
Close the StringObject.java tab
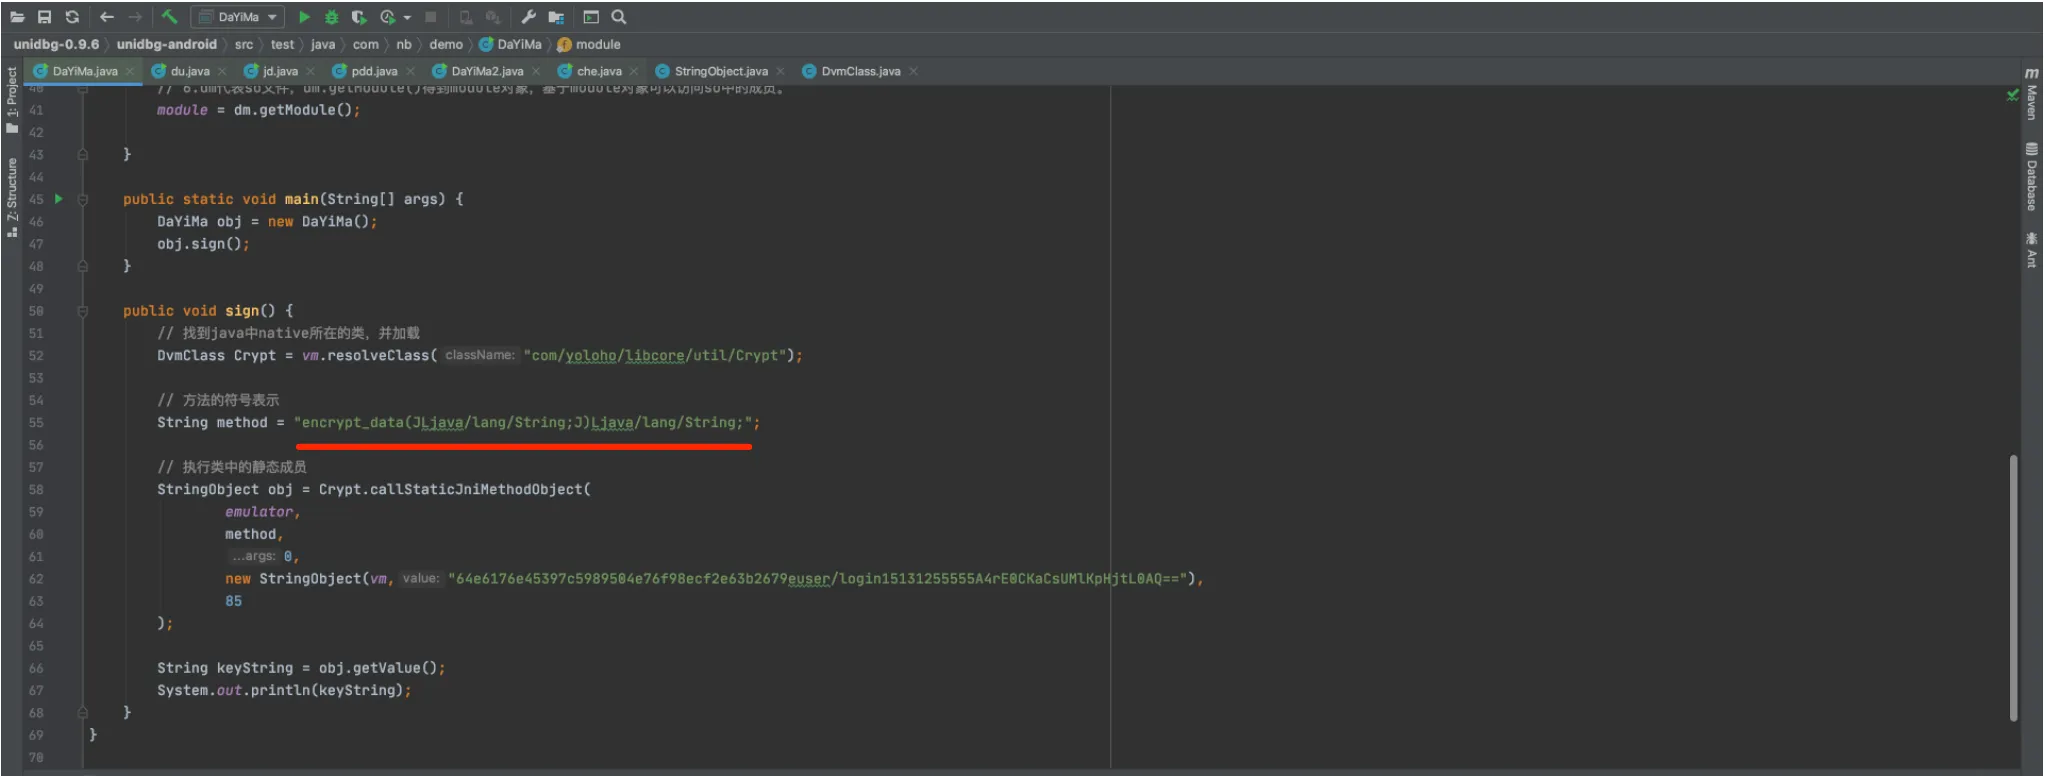pyautogui.click(x=780, y=71)
